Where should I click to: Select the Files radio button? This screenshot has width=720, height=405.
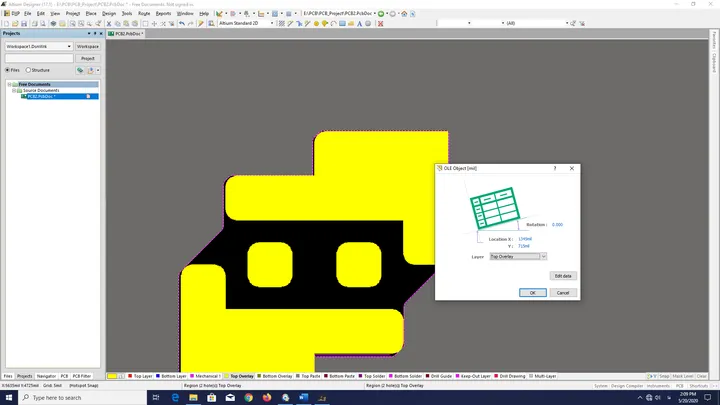[7, 70]
